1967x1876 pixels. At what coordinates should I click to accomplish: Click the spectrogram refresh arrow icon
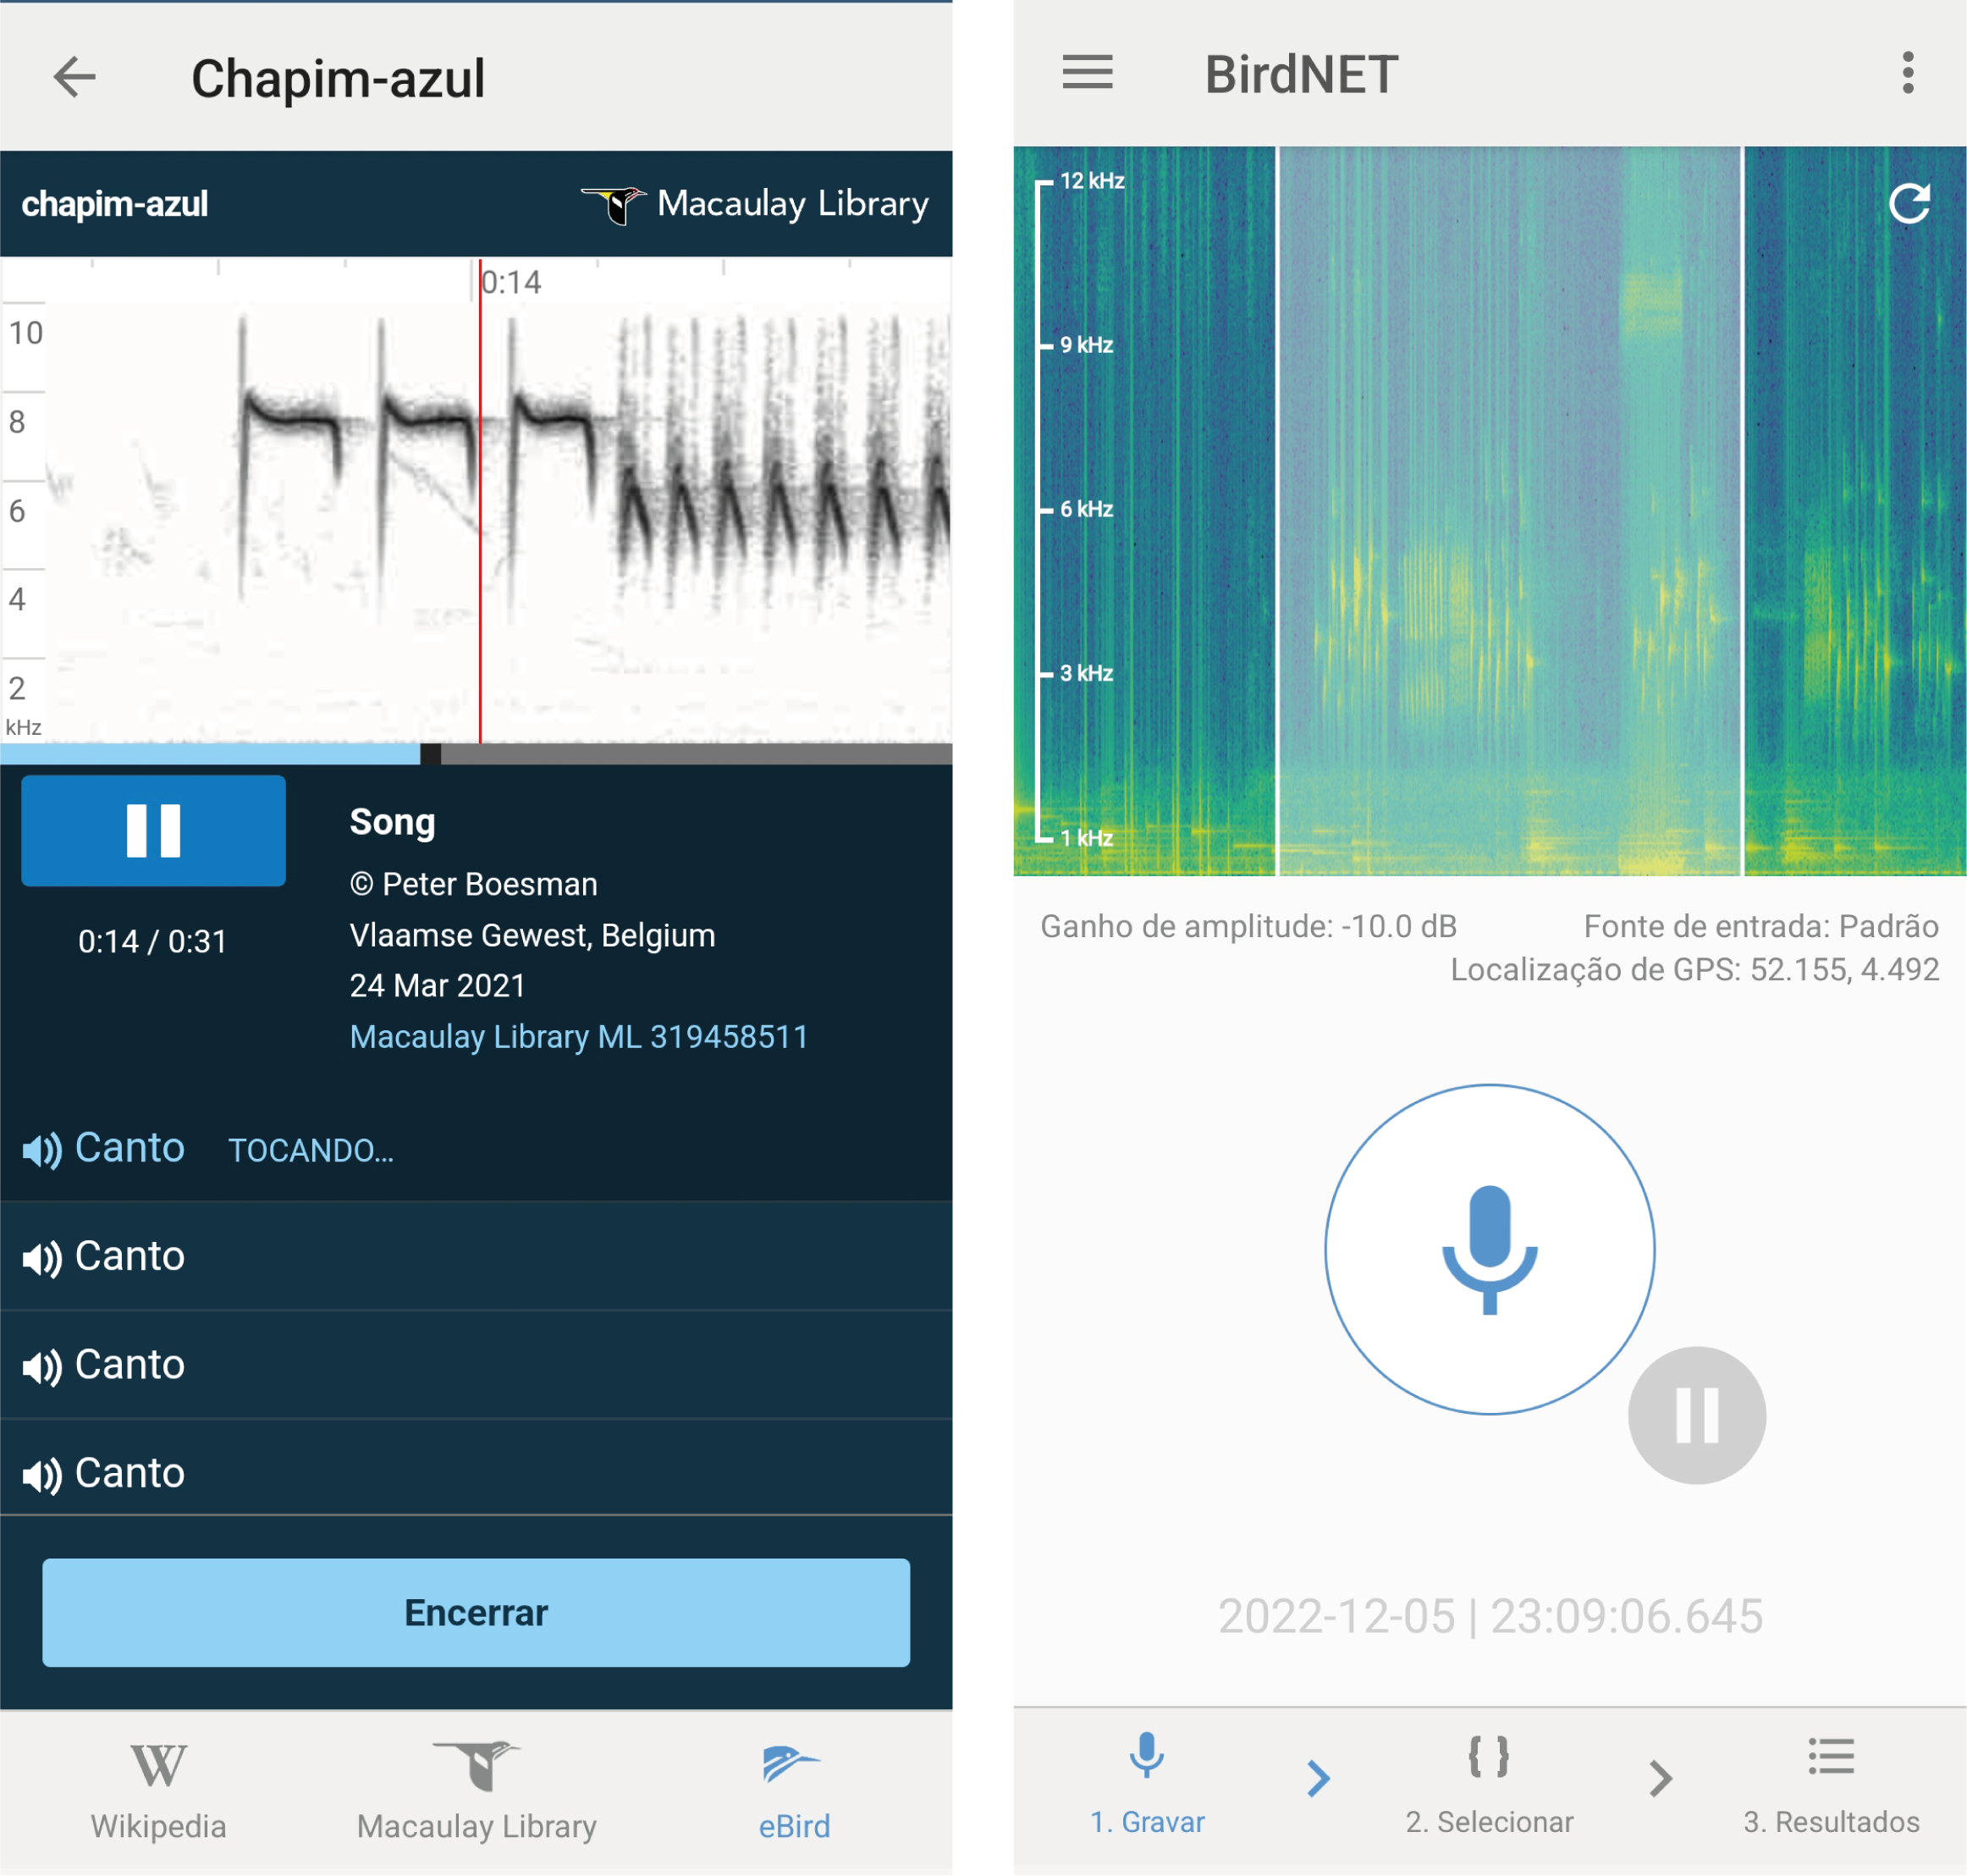[x=1909, y=204]
